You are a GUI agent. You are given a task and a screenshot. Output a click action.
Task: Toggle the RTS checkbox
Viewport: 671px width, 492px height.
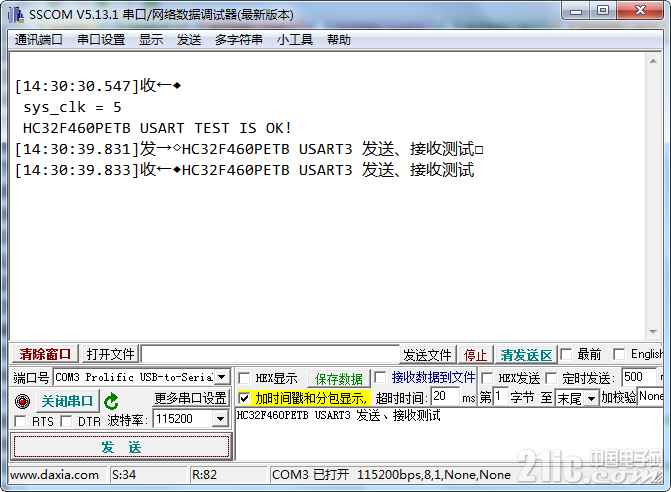click(x=20, y=421)
